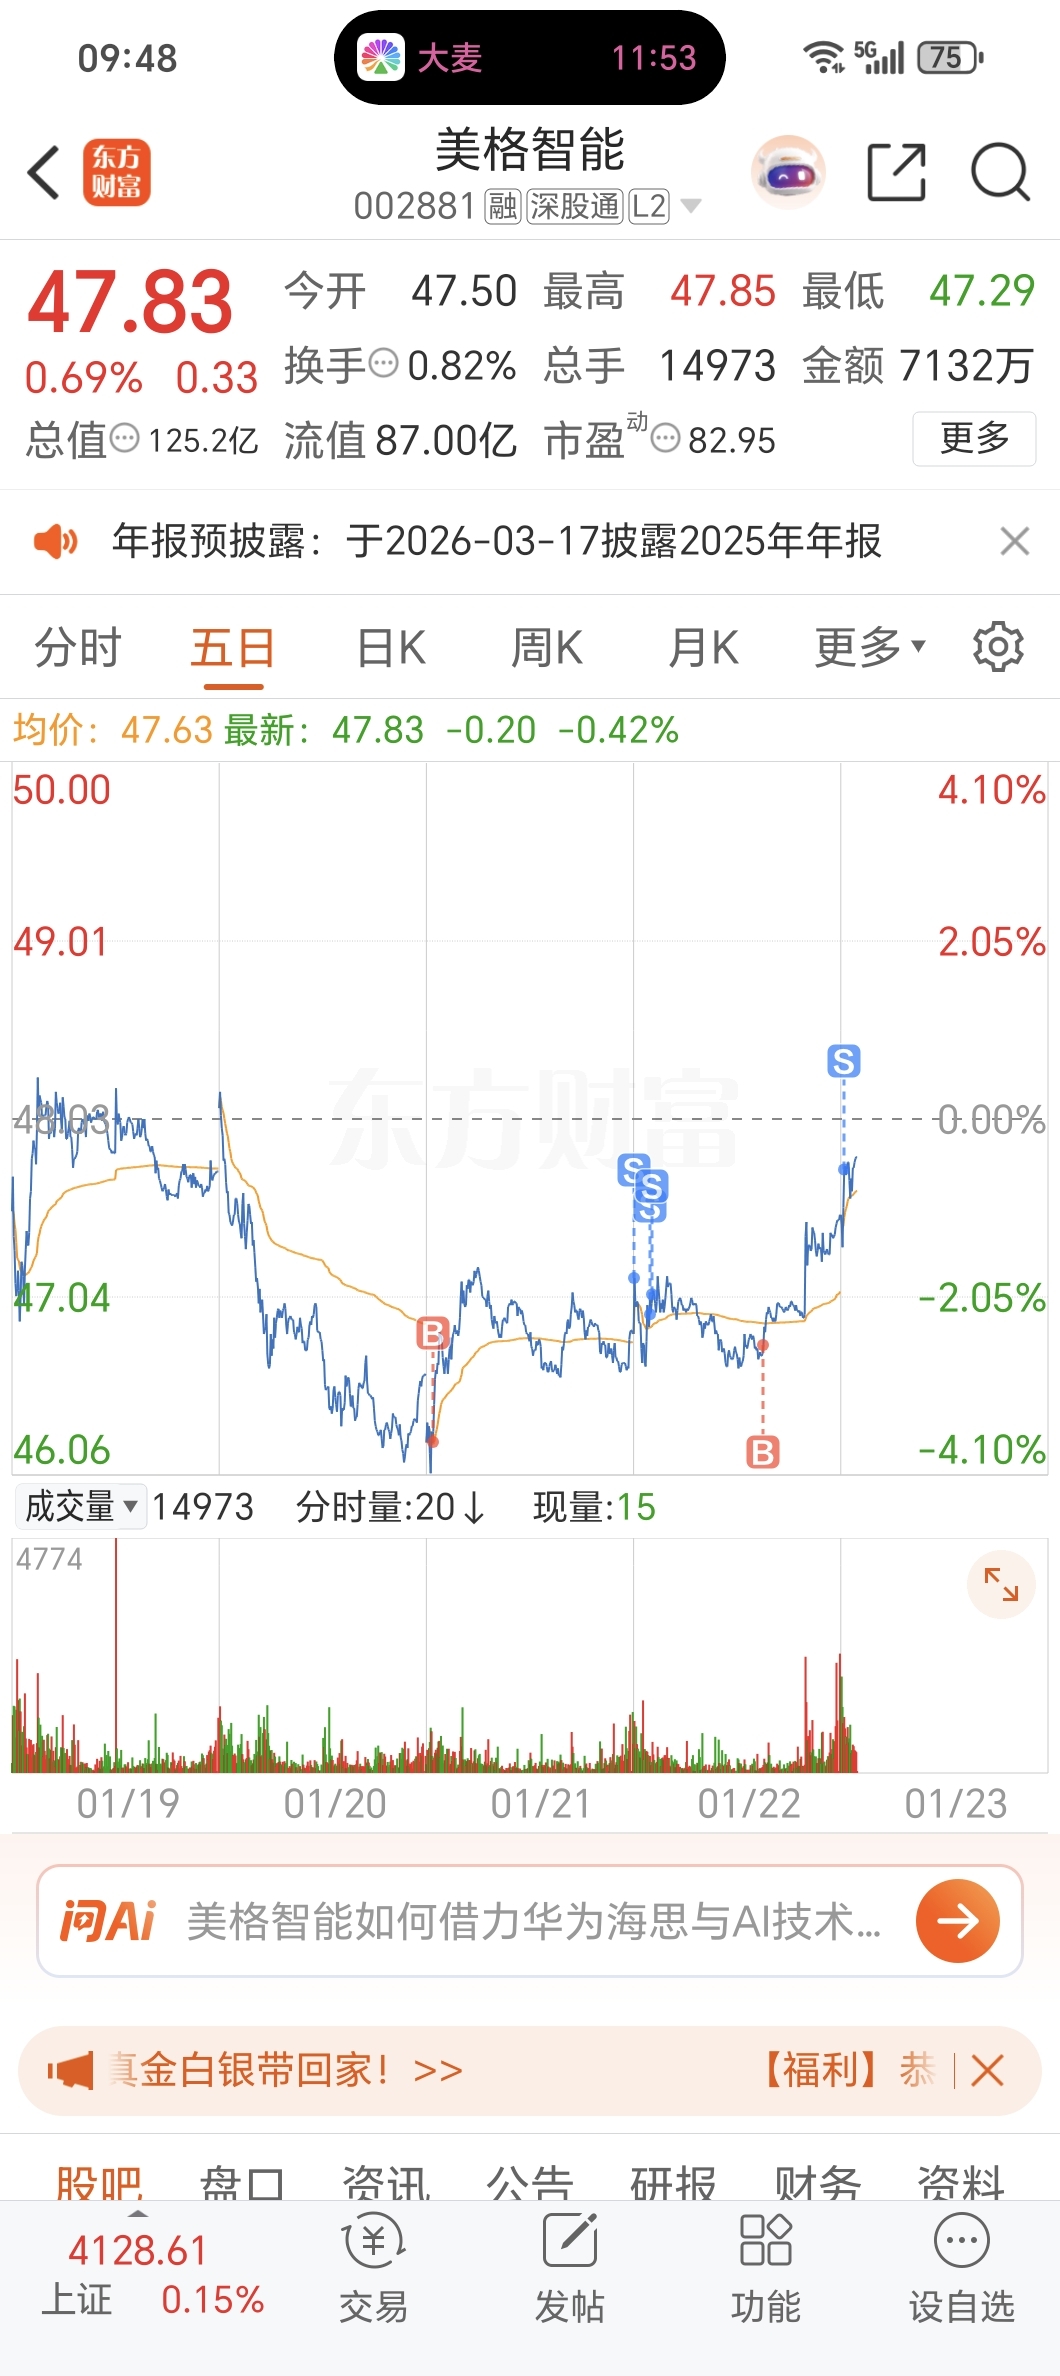Open the 真金白银带回家 promotion link
The image size is (1060, 2376).
pos(285,2070)
